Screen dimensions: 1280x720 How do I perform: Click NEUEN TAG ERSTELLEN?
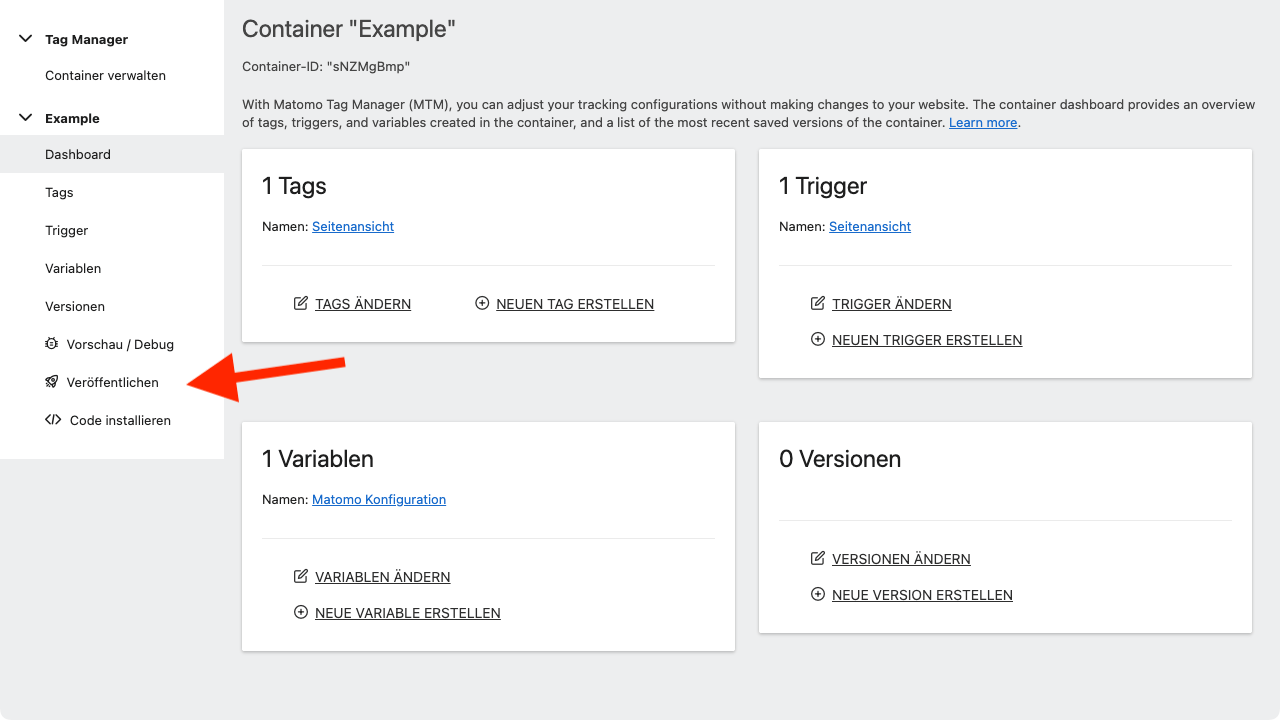click(x=575, y=304)
